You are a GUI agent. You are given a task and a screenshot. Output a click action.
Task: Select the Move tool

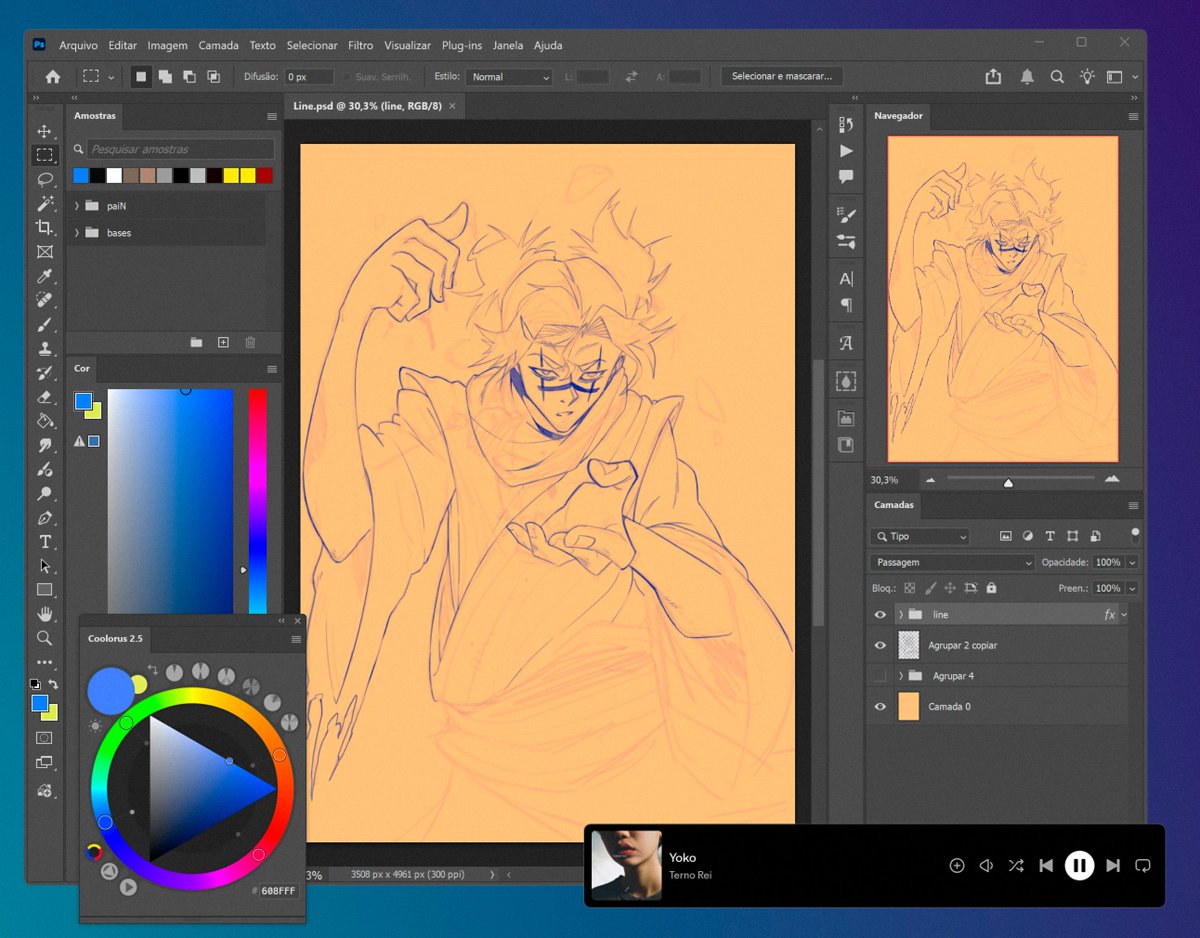(45, 131)
